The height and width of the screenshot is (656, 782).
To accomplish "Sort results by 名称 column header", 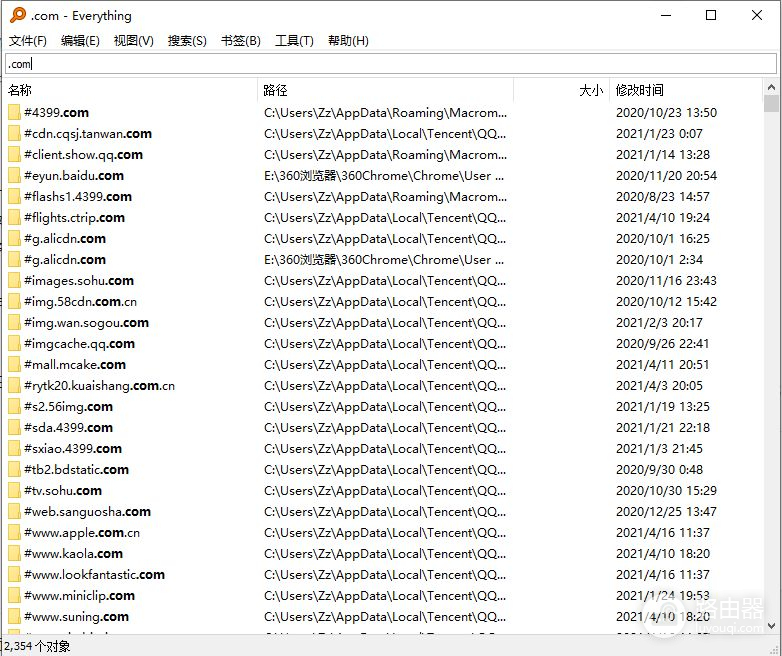I will point(20,90).
